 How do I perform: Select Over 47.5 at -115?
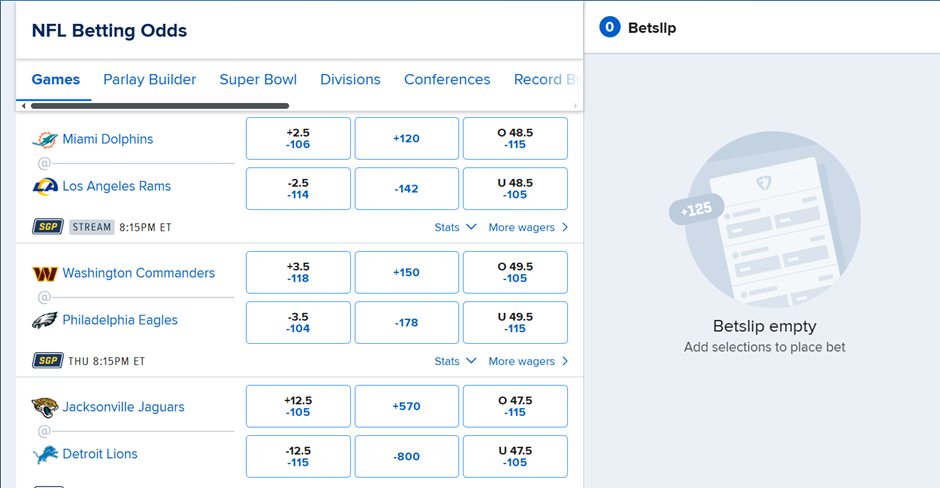[x=515, y=406]
